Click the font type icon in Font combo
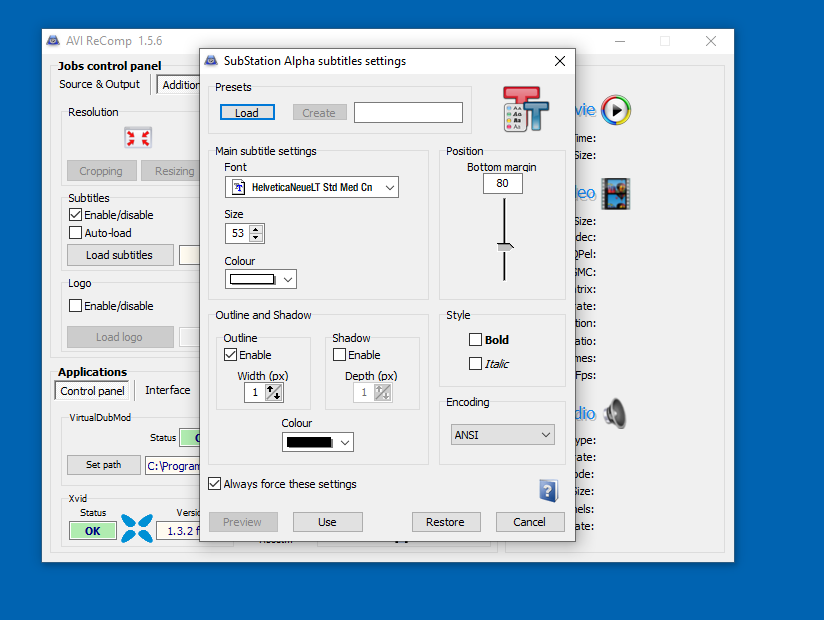Screen dimensions: 824x620 coord(239,188)
